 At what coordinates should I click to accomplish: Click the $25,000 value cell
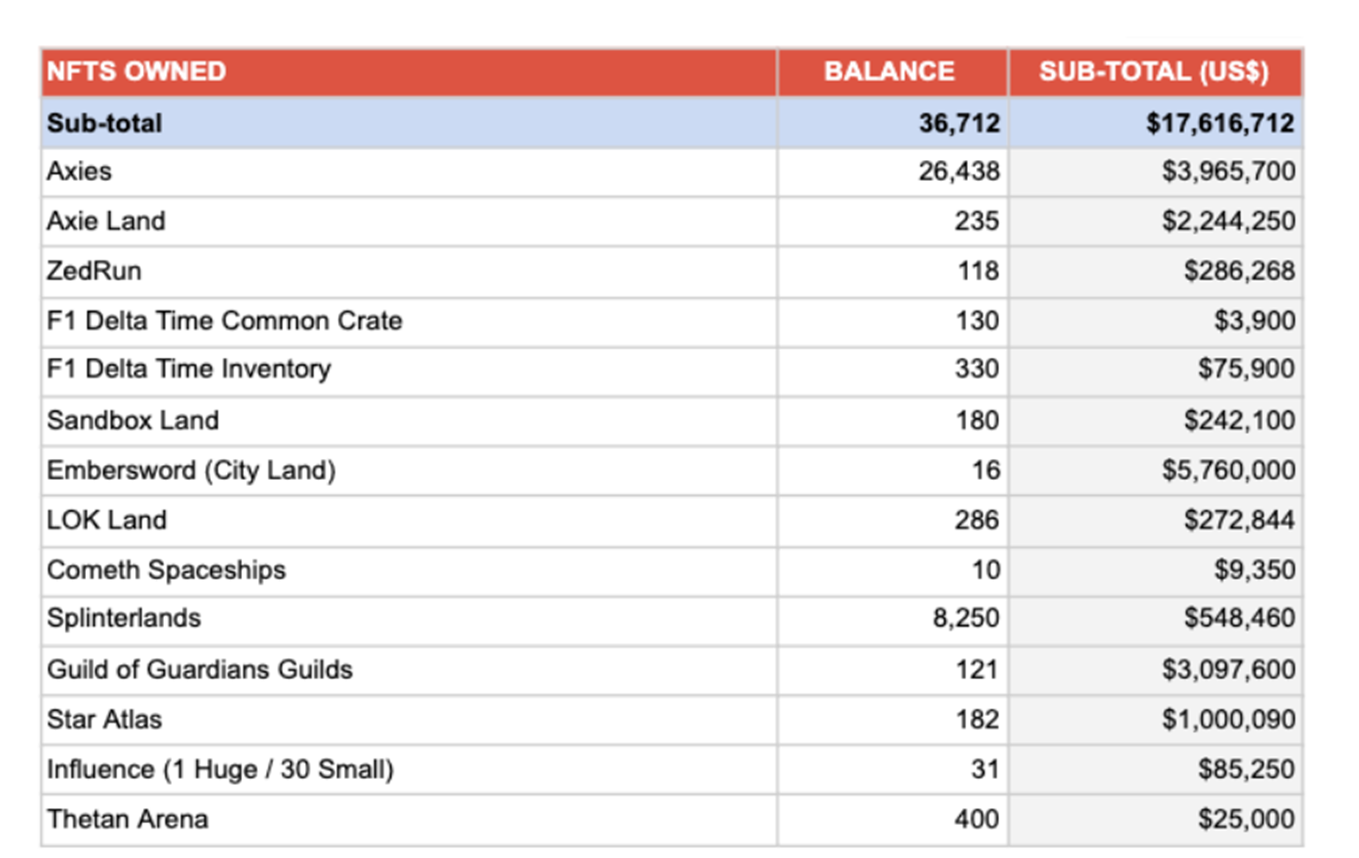tap(1155, 819)
